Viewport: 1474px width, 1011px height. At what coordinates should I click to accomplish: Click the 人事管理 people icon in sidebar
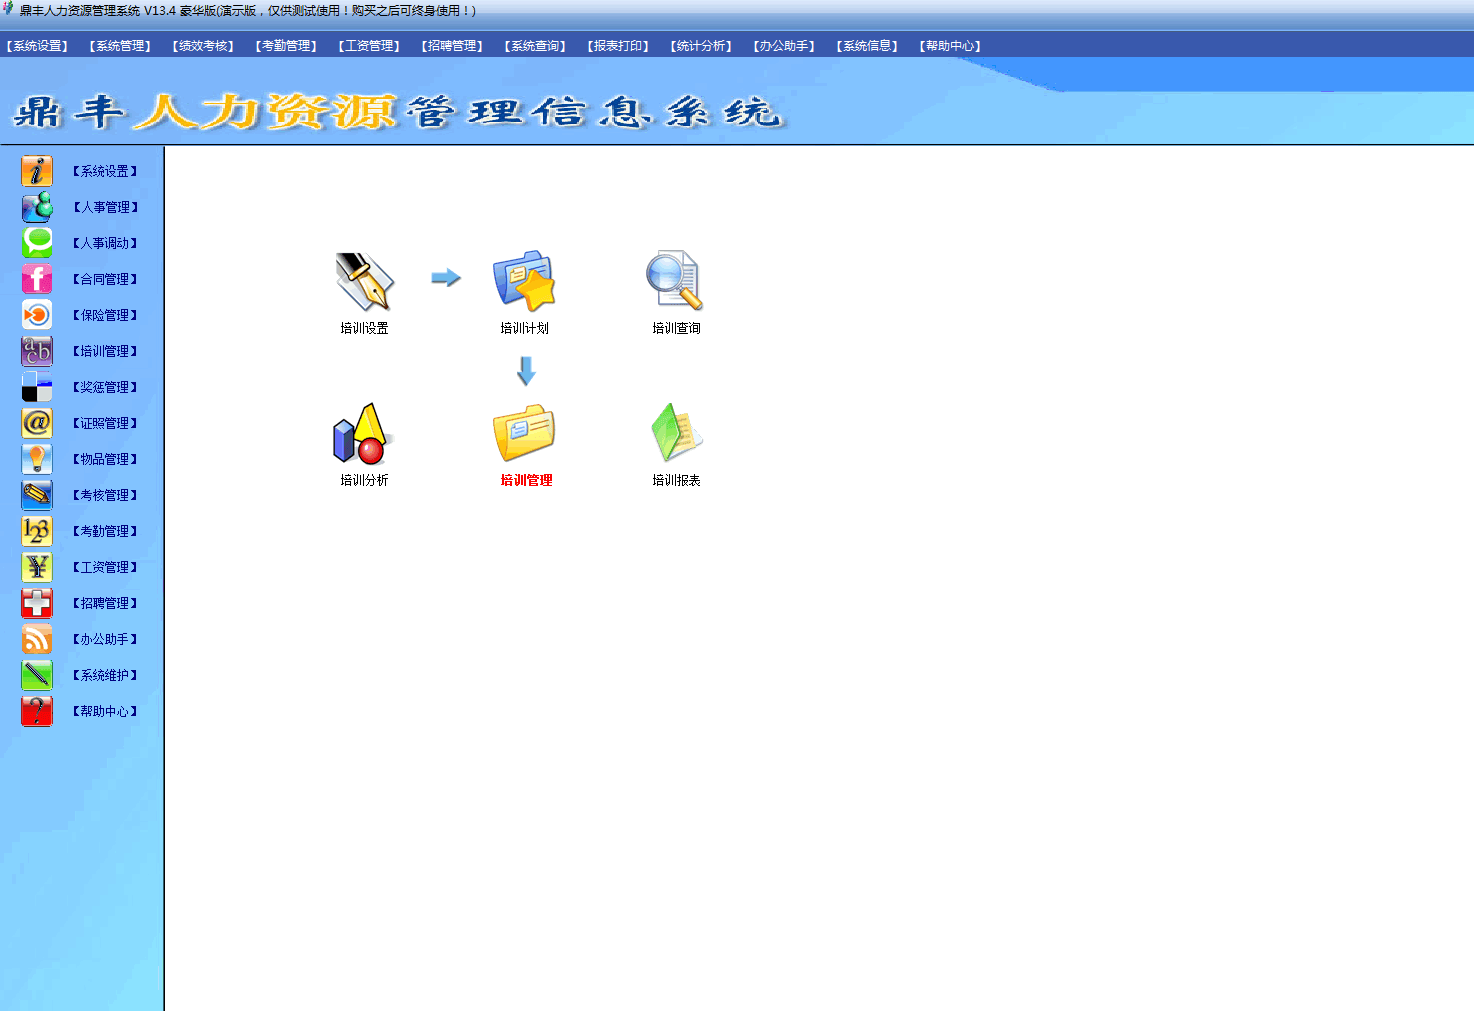(37, 207)
